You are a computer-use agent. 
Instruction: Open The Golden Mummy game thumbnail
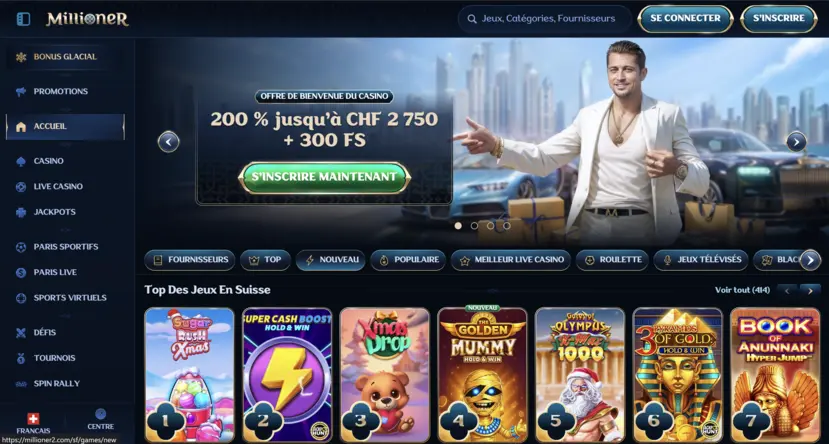[x=482, y=375]
